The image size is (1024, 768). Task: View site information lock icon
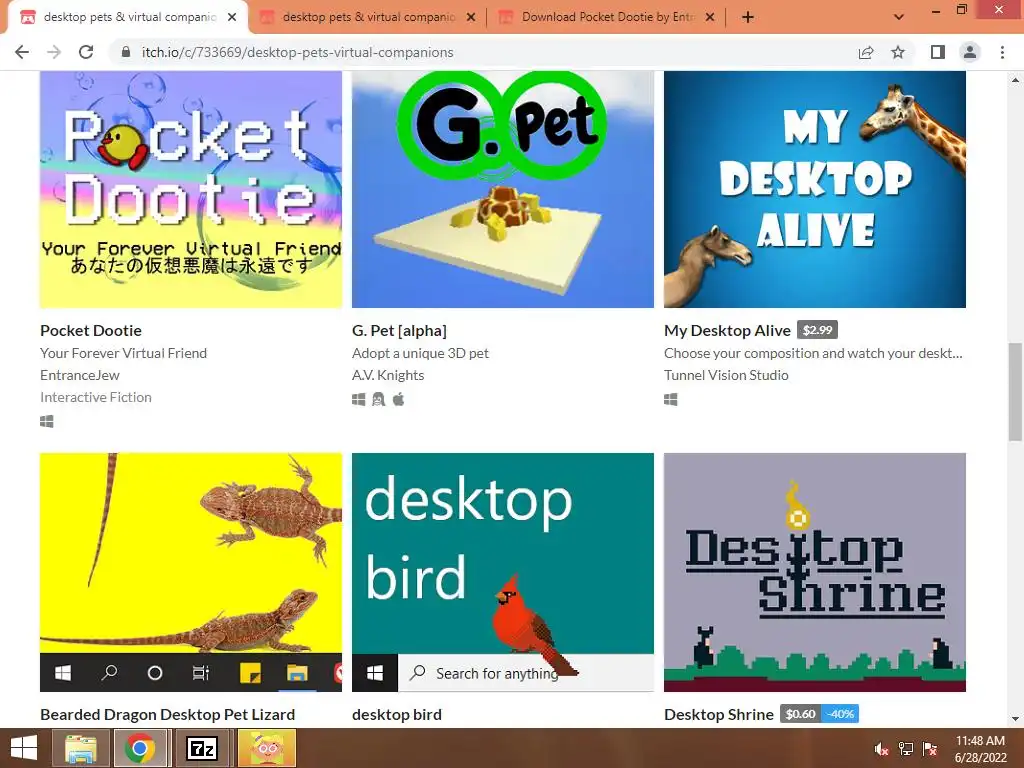(126, 52)
